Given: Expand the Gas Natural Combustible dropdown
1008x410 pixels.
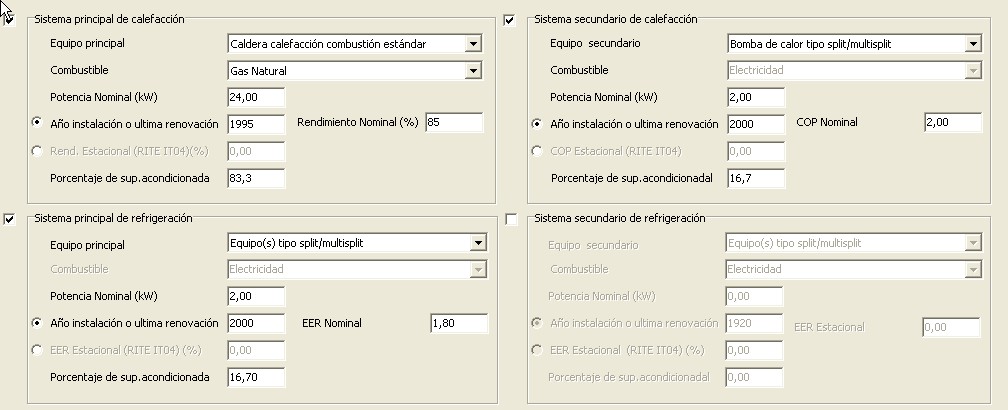Looking at the screenshot, I should [473, 71].
